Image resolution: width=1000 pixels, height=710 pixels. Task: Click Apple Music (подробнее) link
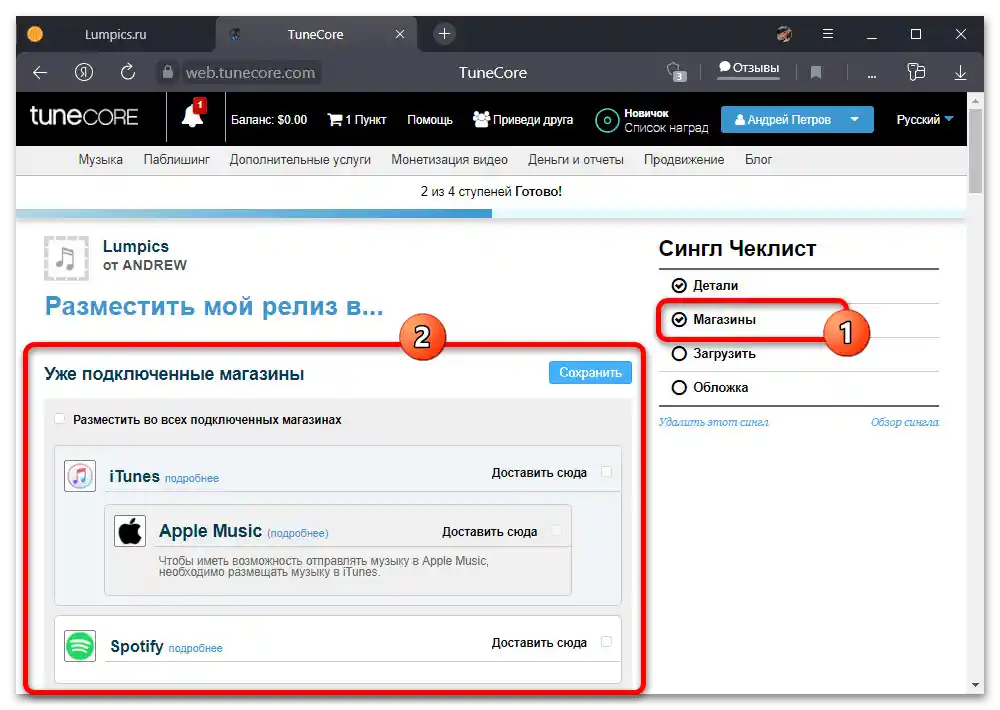[298, 533]
